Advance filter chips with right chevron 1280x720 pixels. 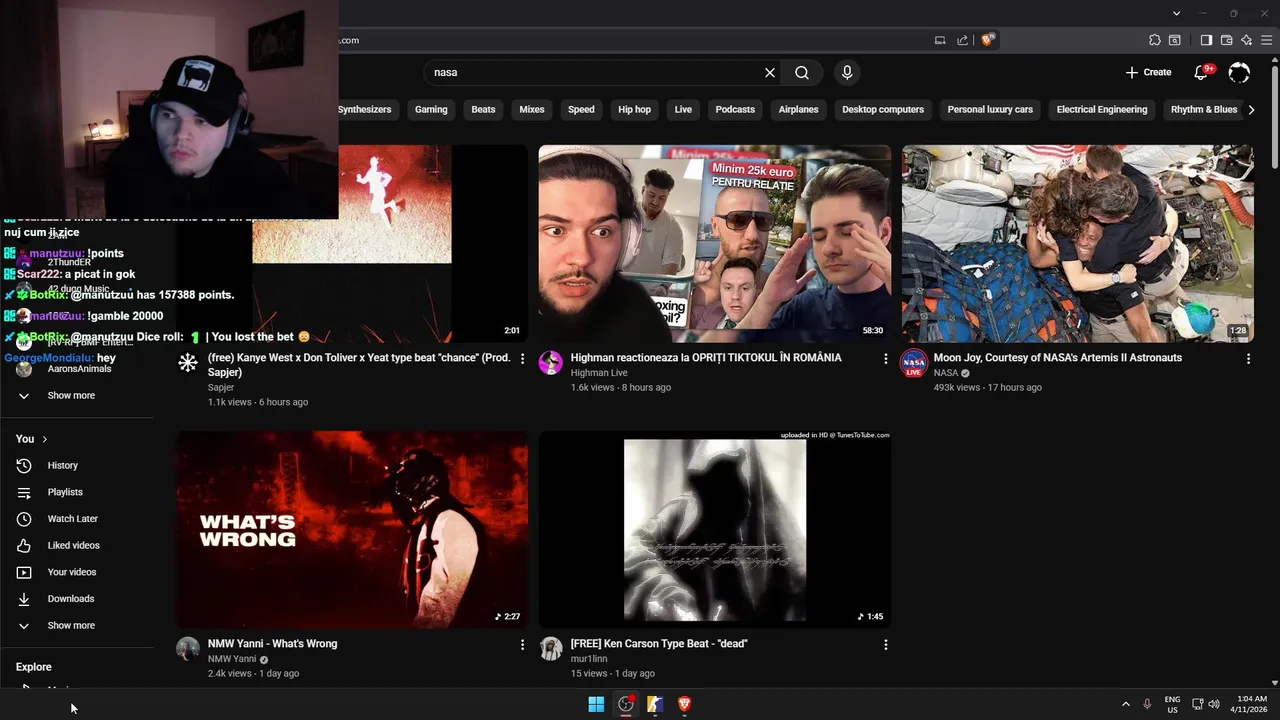1251,109
